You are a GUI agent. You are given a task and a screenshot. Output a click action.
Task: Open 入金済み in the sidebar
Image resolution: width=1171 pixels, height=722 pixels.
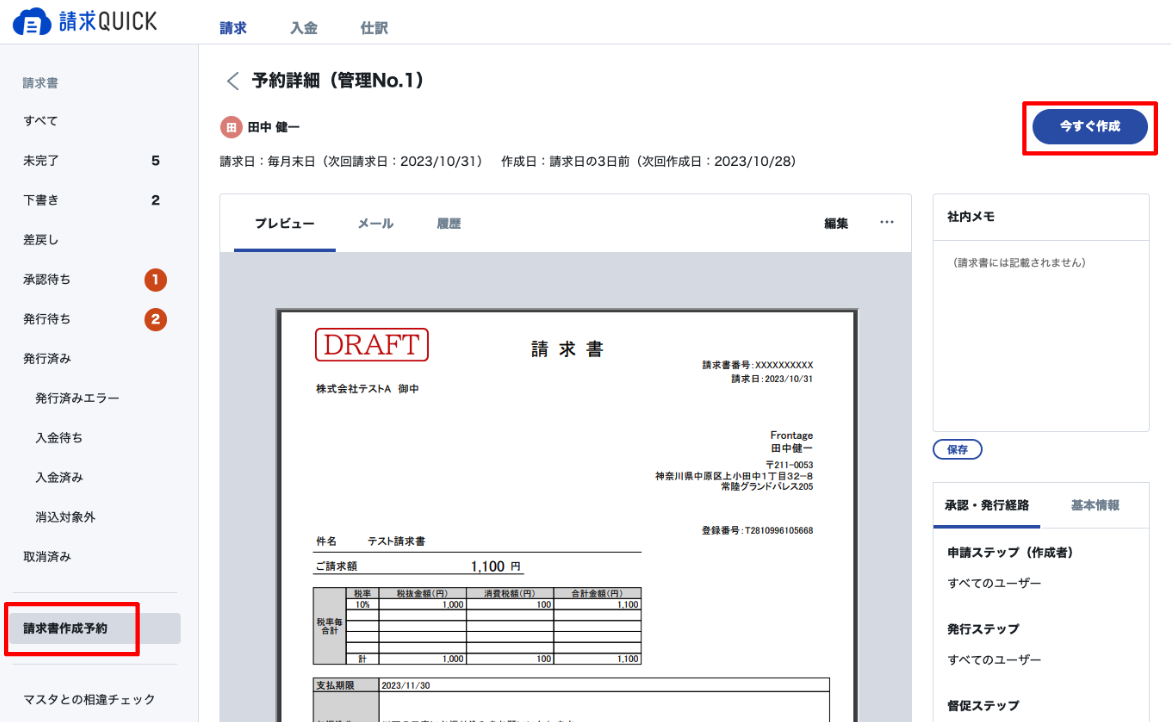click(58, 477)
